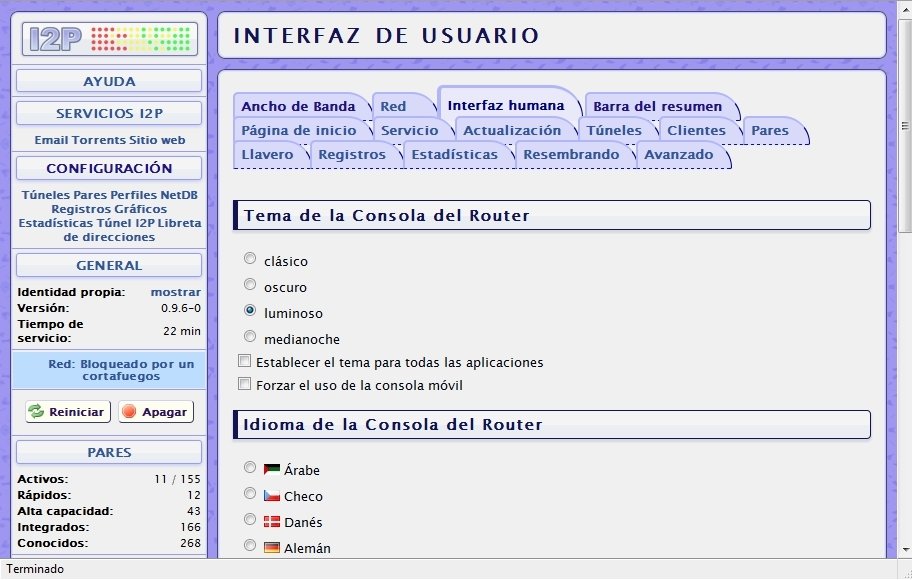Open the NetDB sidebar link
This screenshot has height=580, width=912.
click(179, 195)
